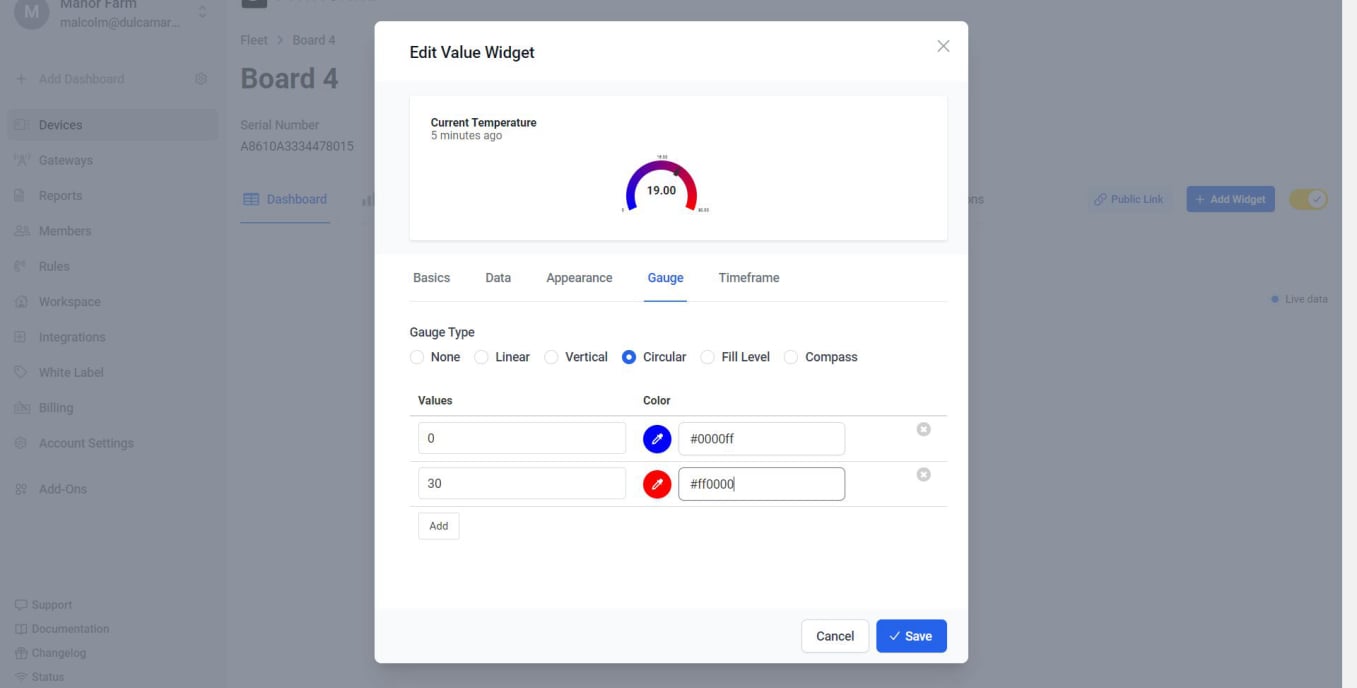Select the Linear gauge type
The image size is (1357, 688).
[482, 357]
